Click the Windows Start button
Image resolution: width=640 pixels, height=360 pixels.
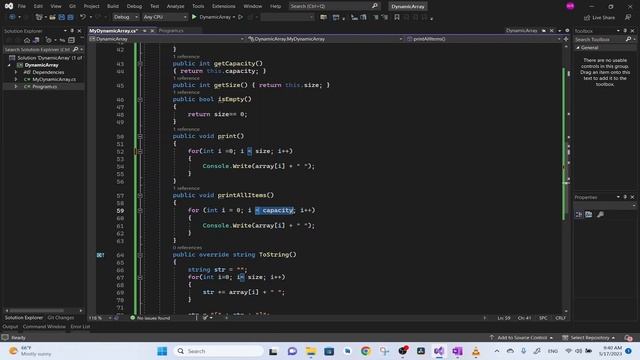(x=162, y=351)
